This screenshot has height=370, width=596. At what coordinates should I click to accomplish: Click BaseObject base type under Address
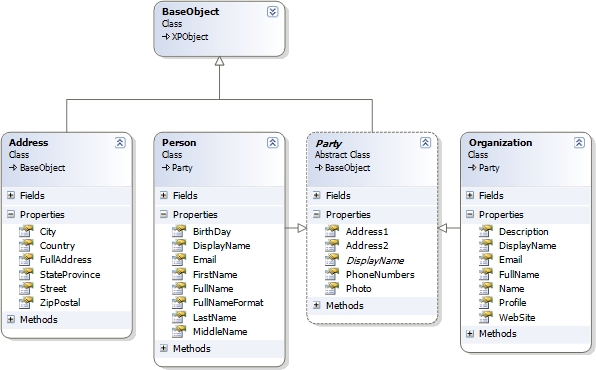click(x=43, y=168)
